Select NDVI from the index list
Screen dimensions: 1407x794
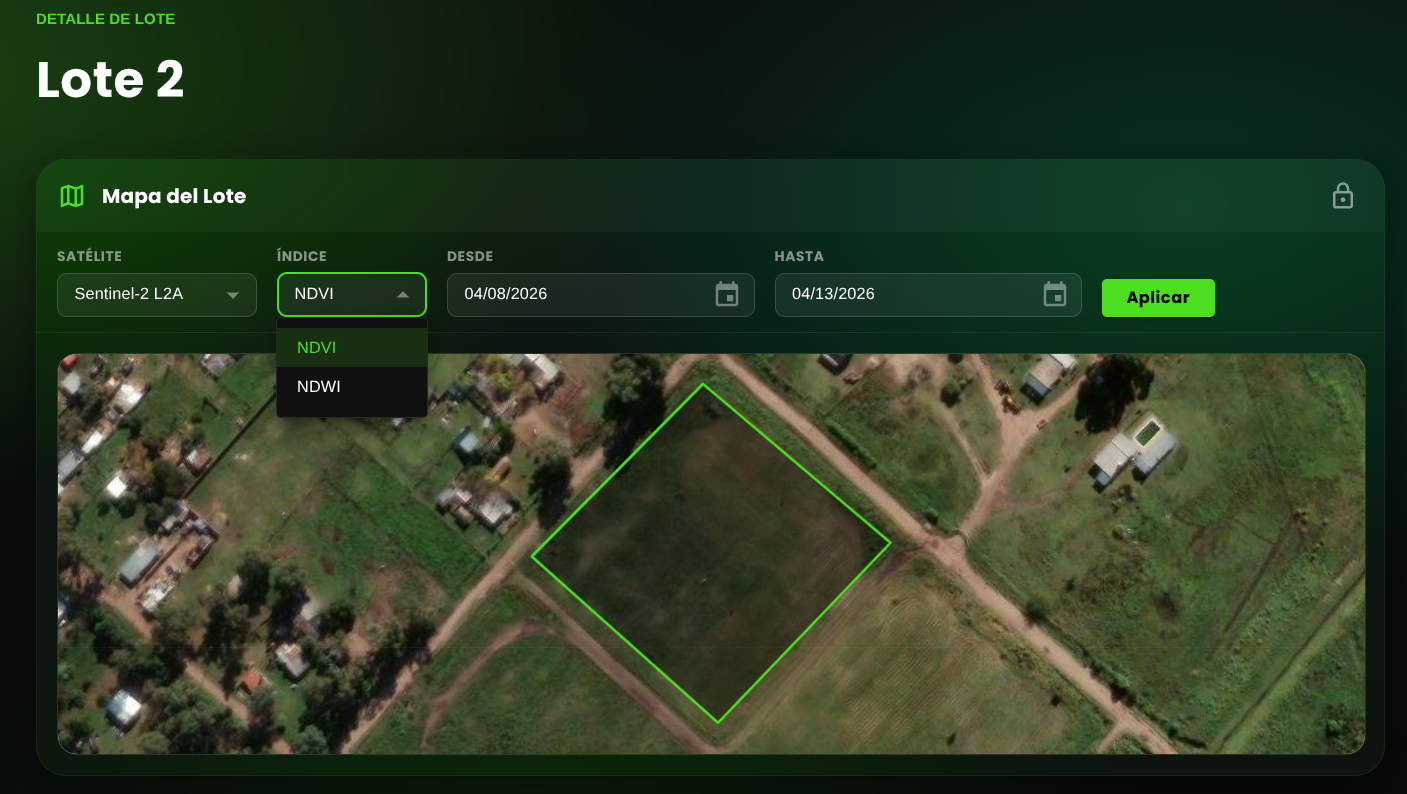click(x=352, y=348)
